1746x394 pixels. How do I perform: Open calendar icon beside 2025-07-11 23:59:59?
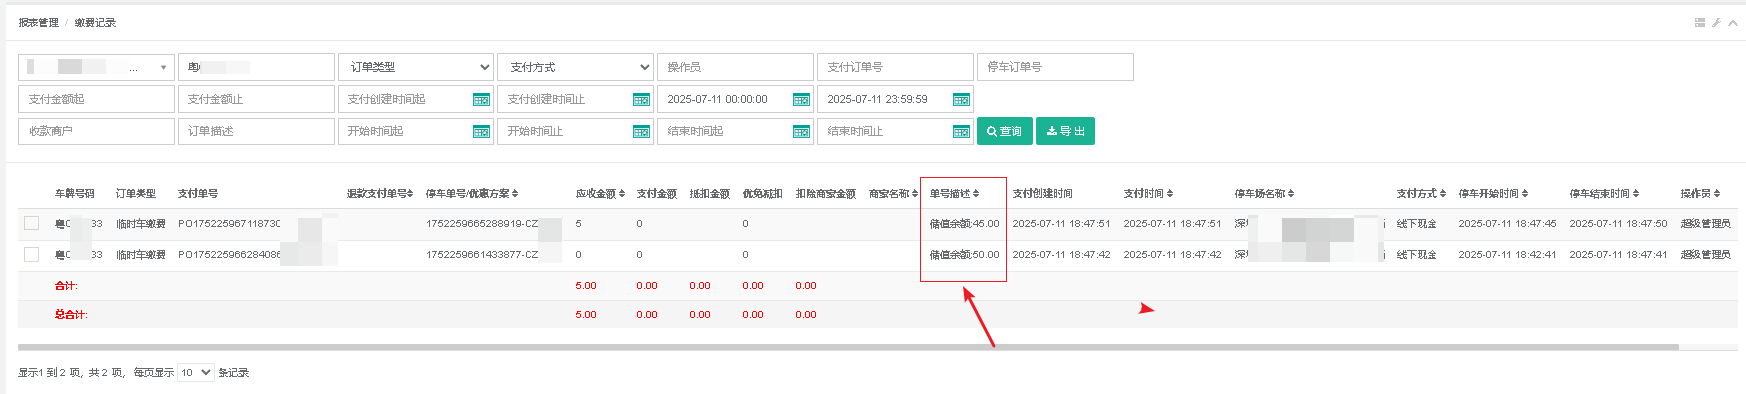(x=961, y=99)
